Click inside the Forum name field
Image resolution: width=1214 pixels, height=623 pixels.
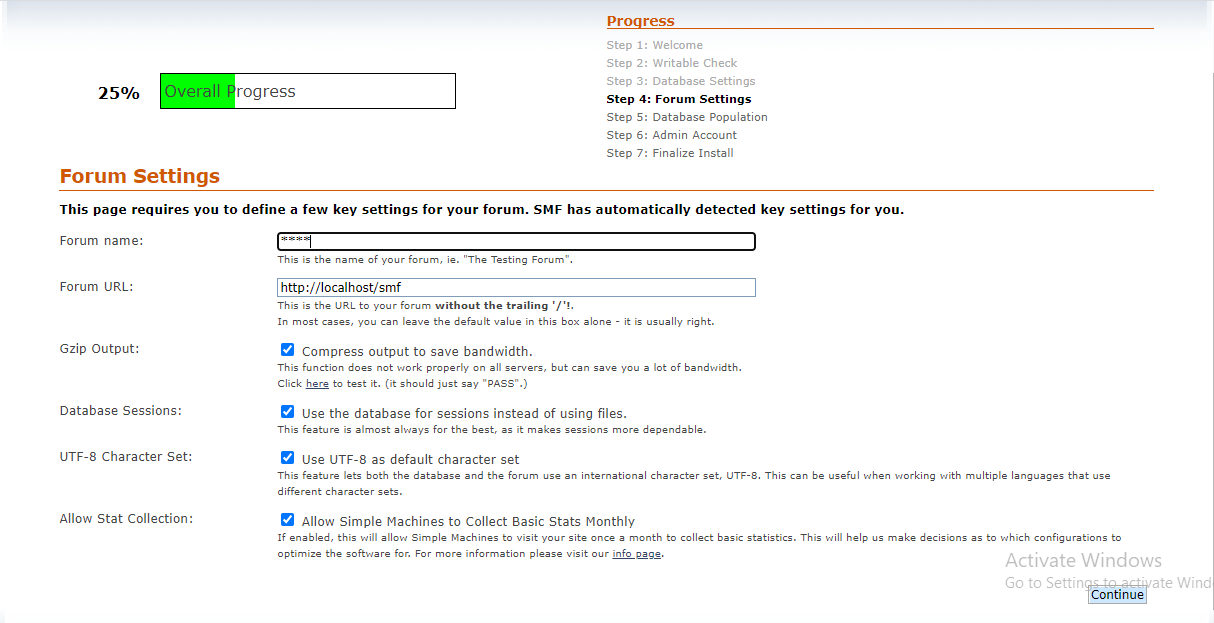pos(516,241)
